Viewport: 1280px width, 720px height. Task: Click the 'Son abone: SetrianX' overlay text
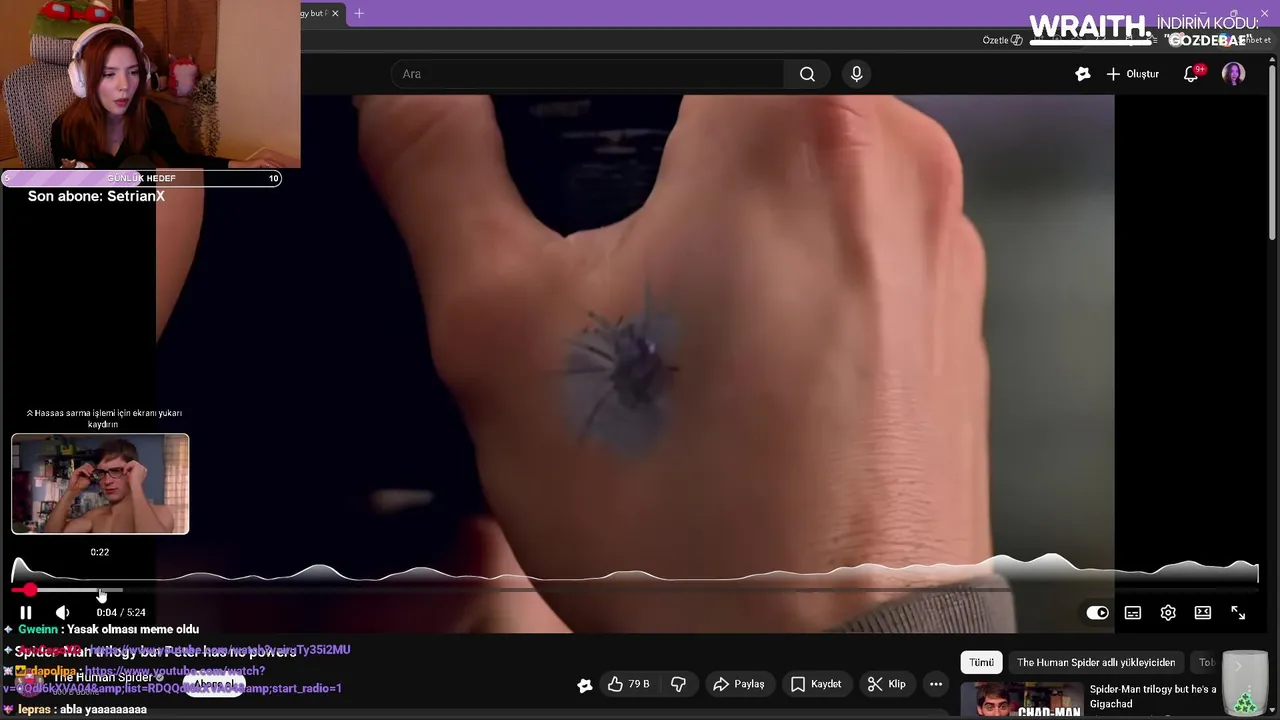tap(96, 196)
